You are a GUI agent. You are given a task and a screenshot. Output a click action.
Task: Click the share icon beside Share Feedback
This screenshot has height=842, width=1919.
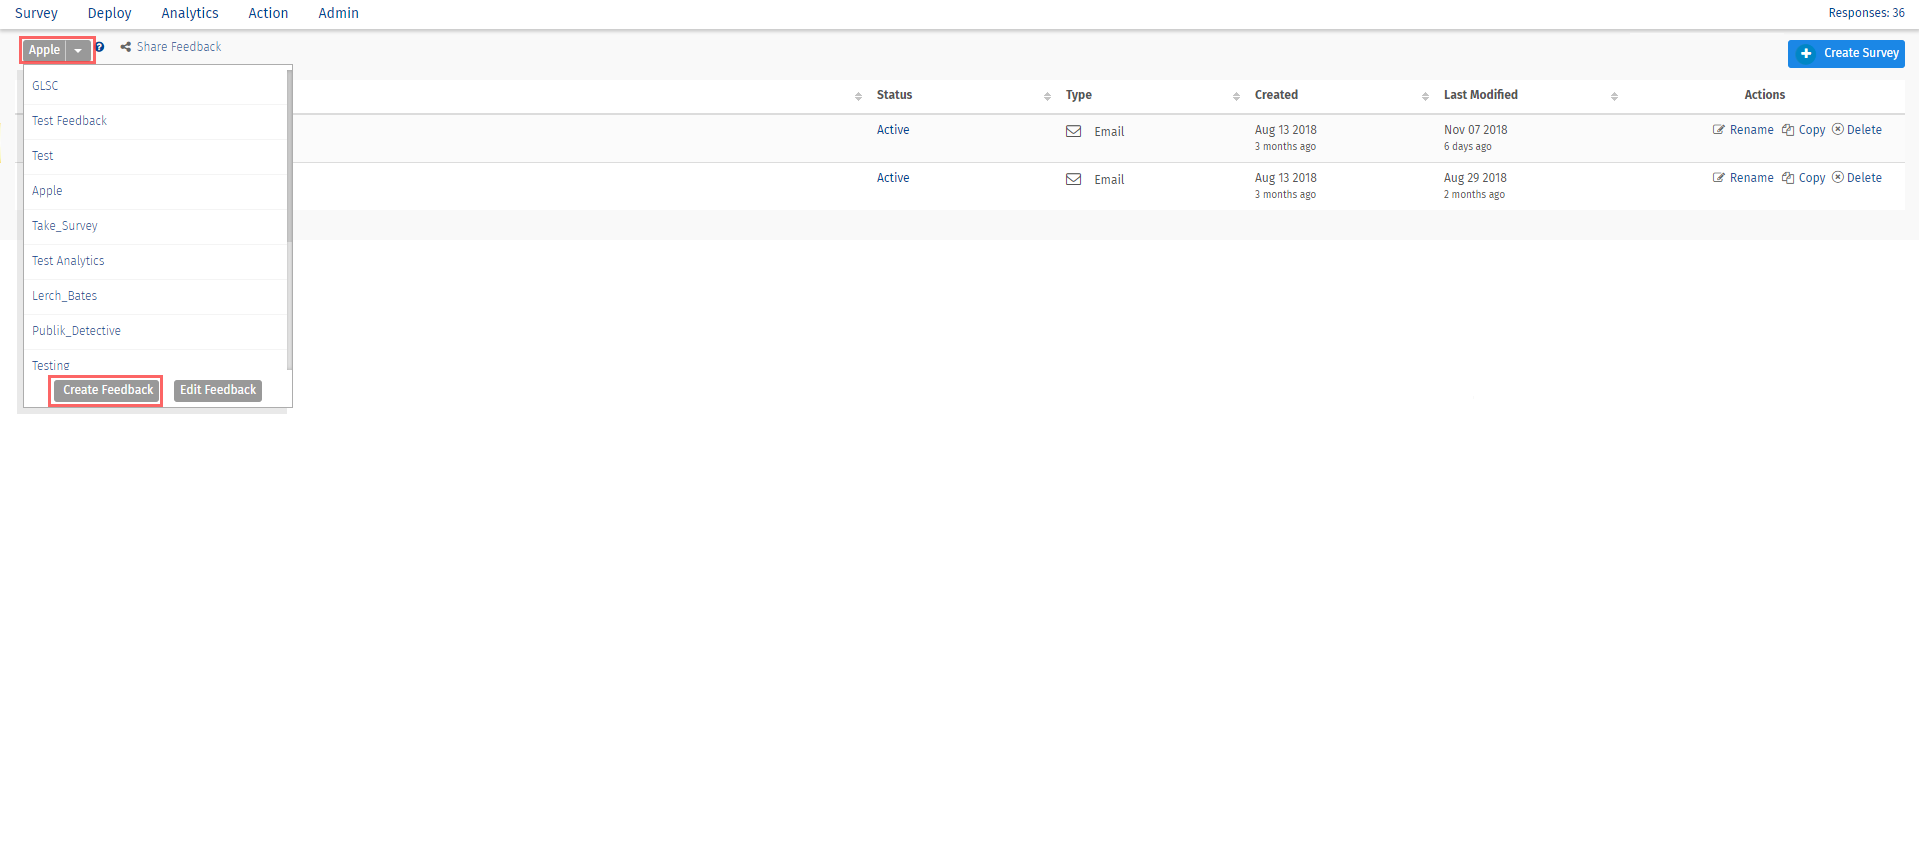coord(126,47)
